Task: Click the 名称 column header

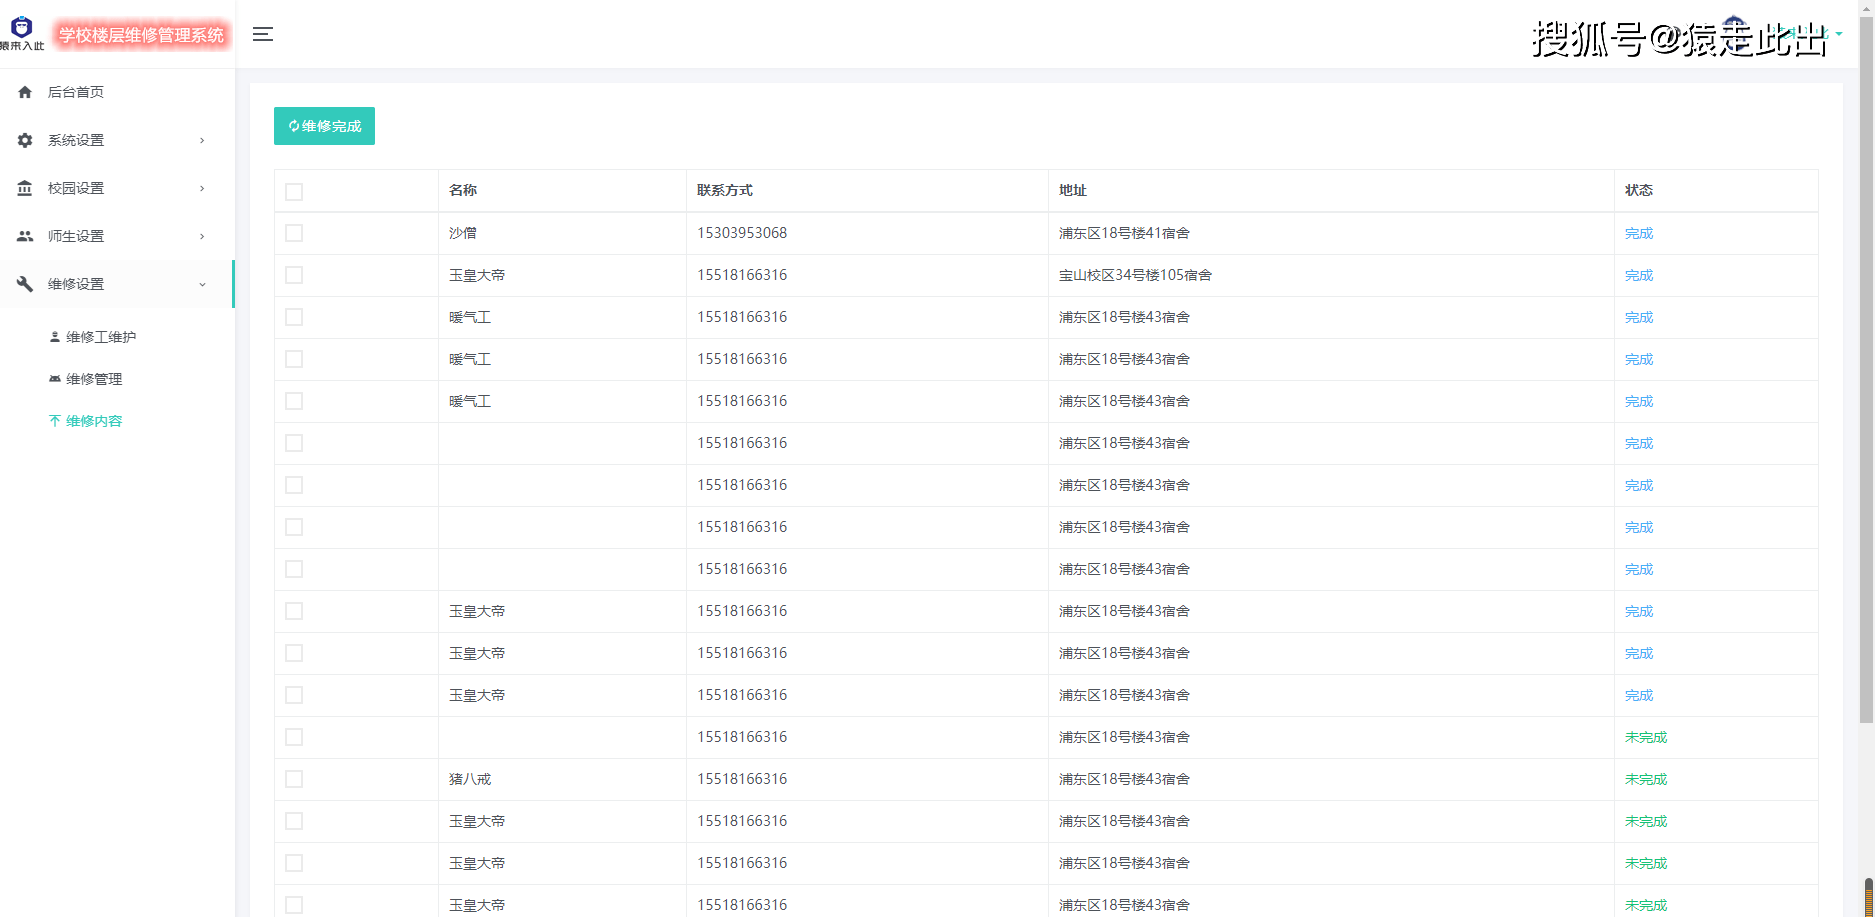Action: point(463,190)
